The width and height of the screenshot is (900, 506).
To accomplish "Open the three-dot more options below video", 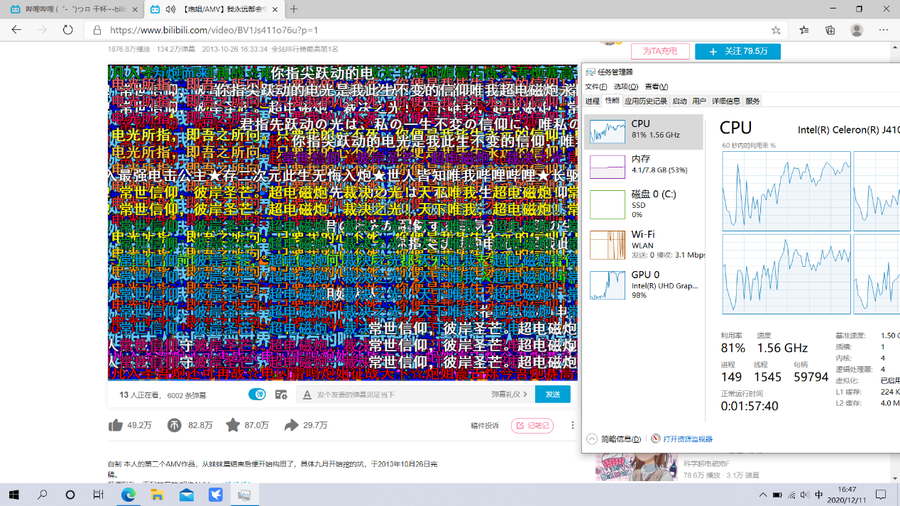I will (x=573, y=425).
